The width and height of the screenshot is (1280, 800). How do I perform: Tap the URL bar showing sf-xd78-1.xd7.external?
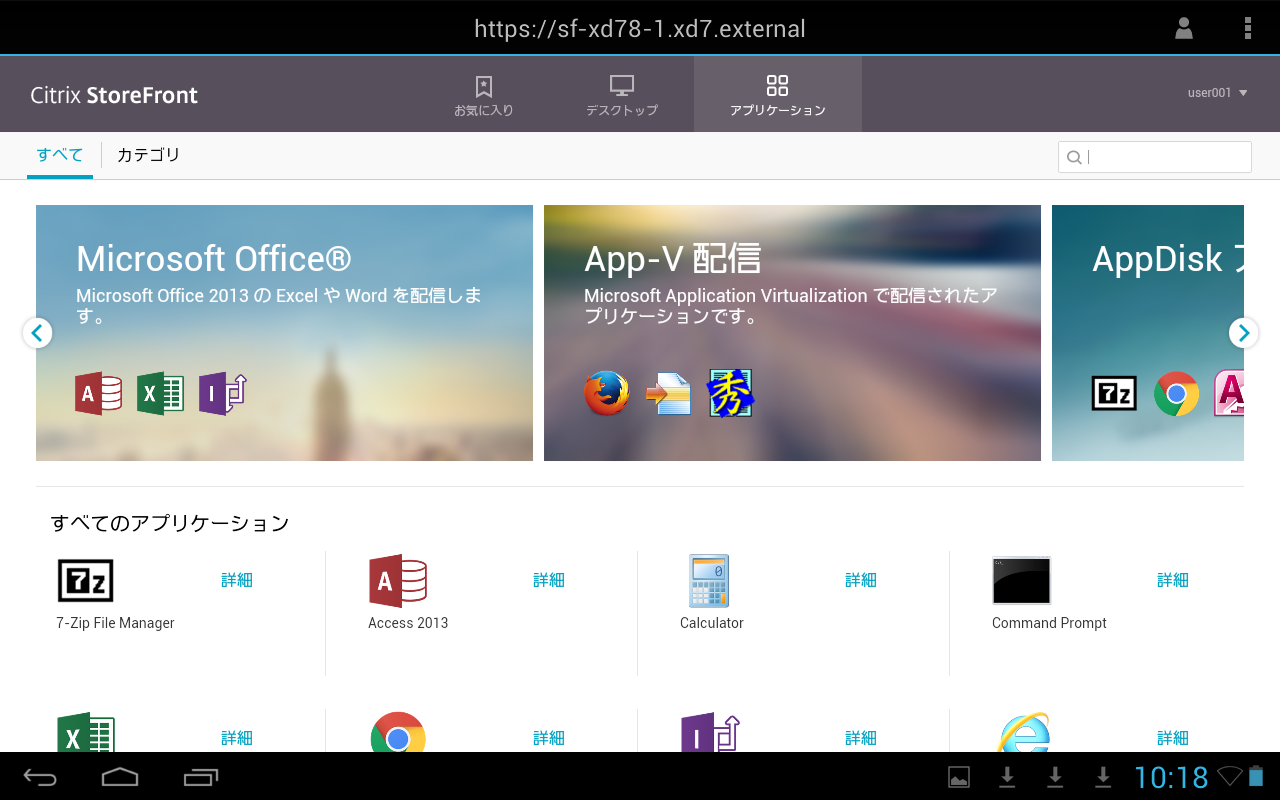tap(640, 28)
